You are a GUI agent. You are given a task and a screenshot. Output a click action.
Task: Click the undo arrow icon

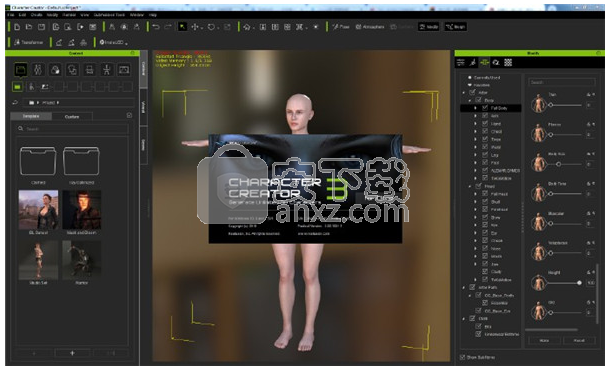pos(156,27)
